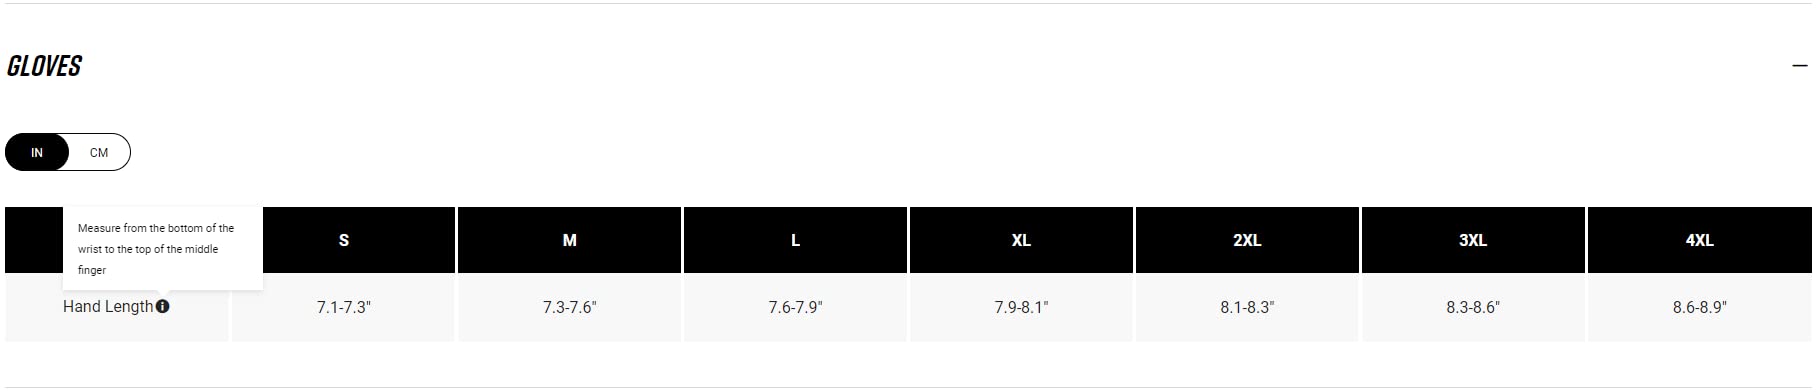Collapse the Gloves section with minus icon

coord(1800,66)
